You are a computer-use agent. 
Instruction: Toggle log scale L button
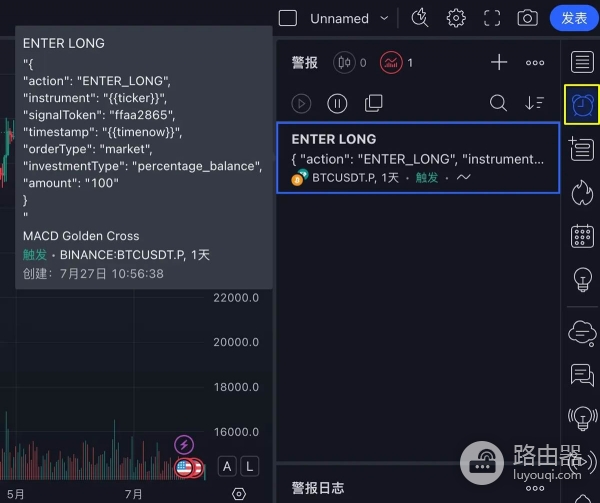tap(249, 466)
